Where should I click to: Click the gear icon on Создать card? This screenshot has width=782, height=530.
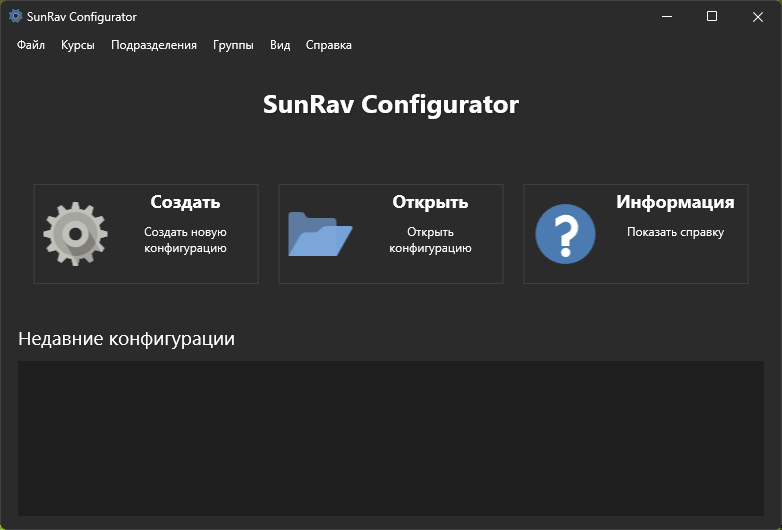pos(75,234)
